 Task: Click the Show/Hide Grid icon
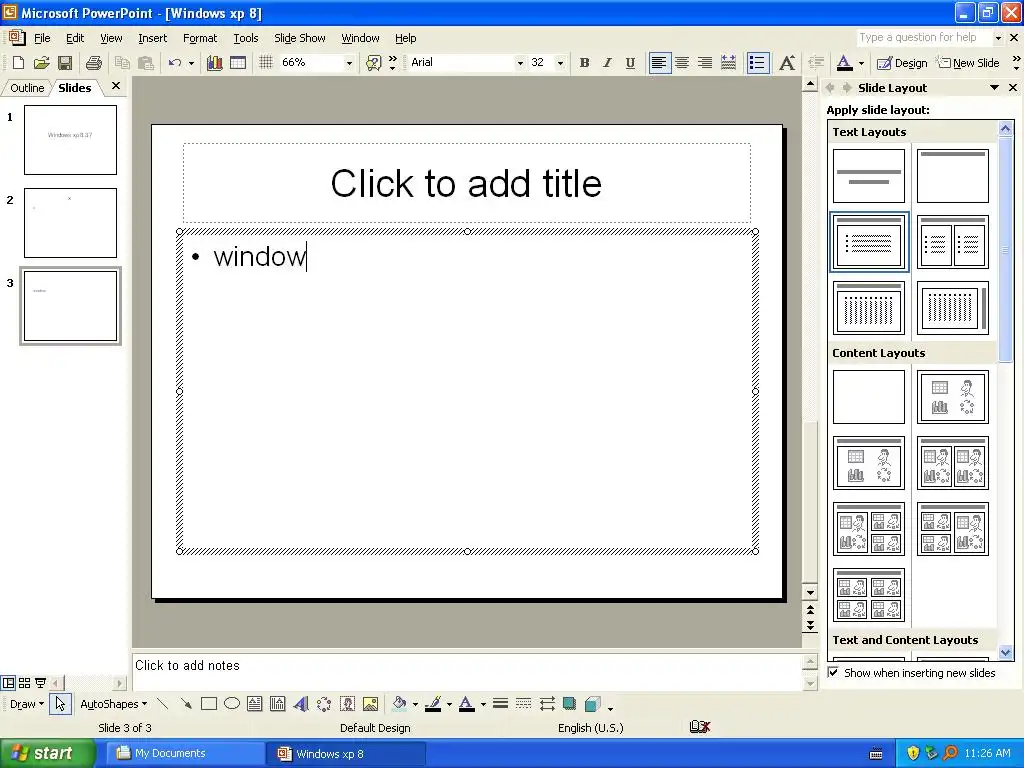265,63
